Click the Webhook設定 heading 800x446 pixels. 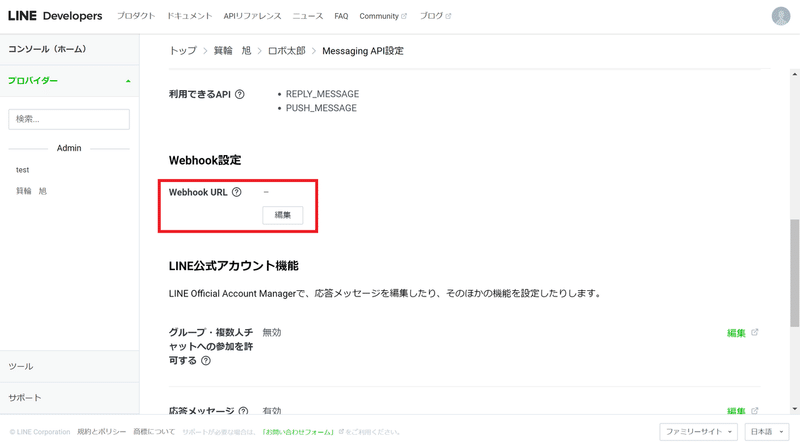tap(205, 160)
